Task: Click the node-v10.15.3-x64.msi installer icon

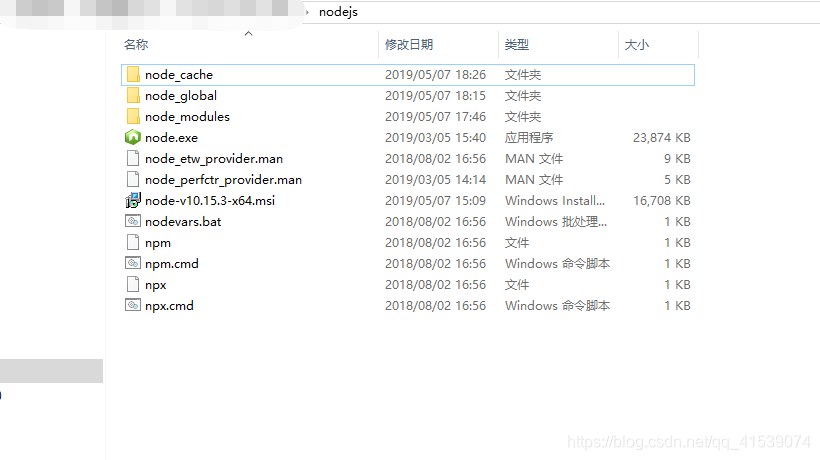Action: coord(133,200)
